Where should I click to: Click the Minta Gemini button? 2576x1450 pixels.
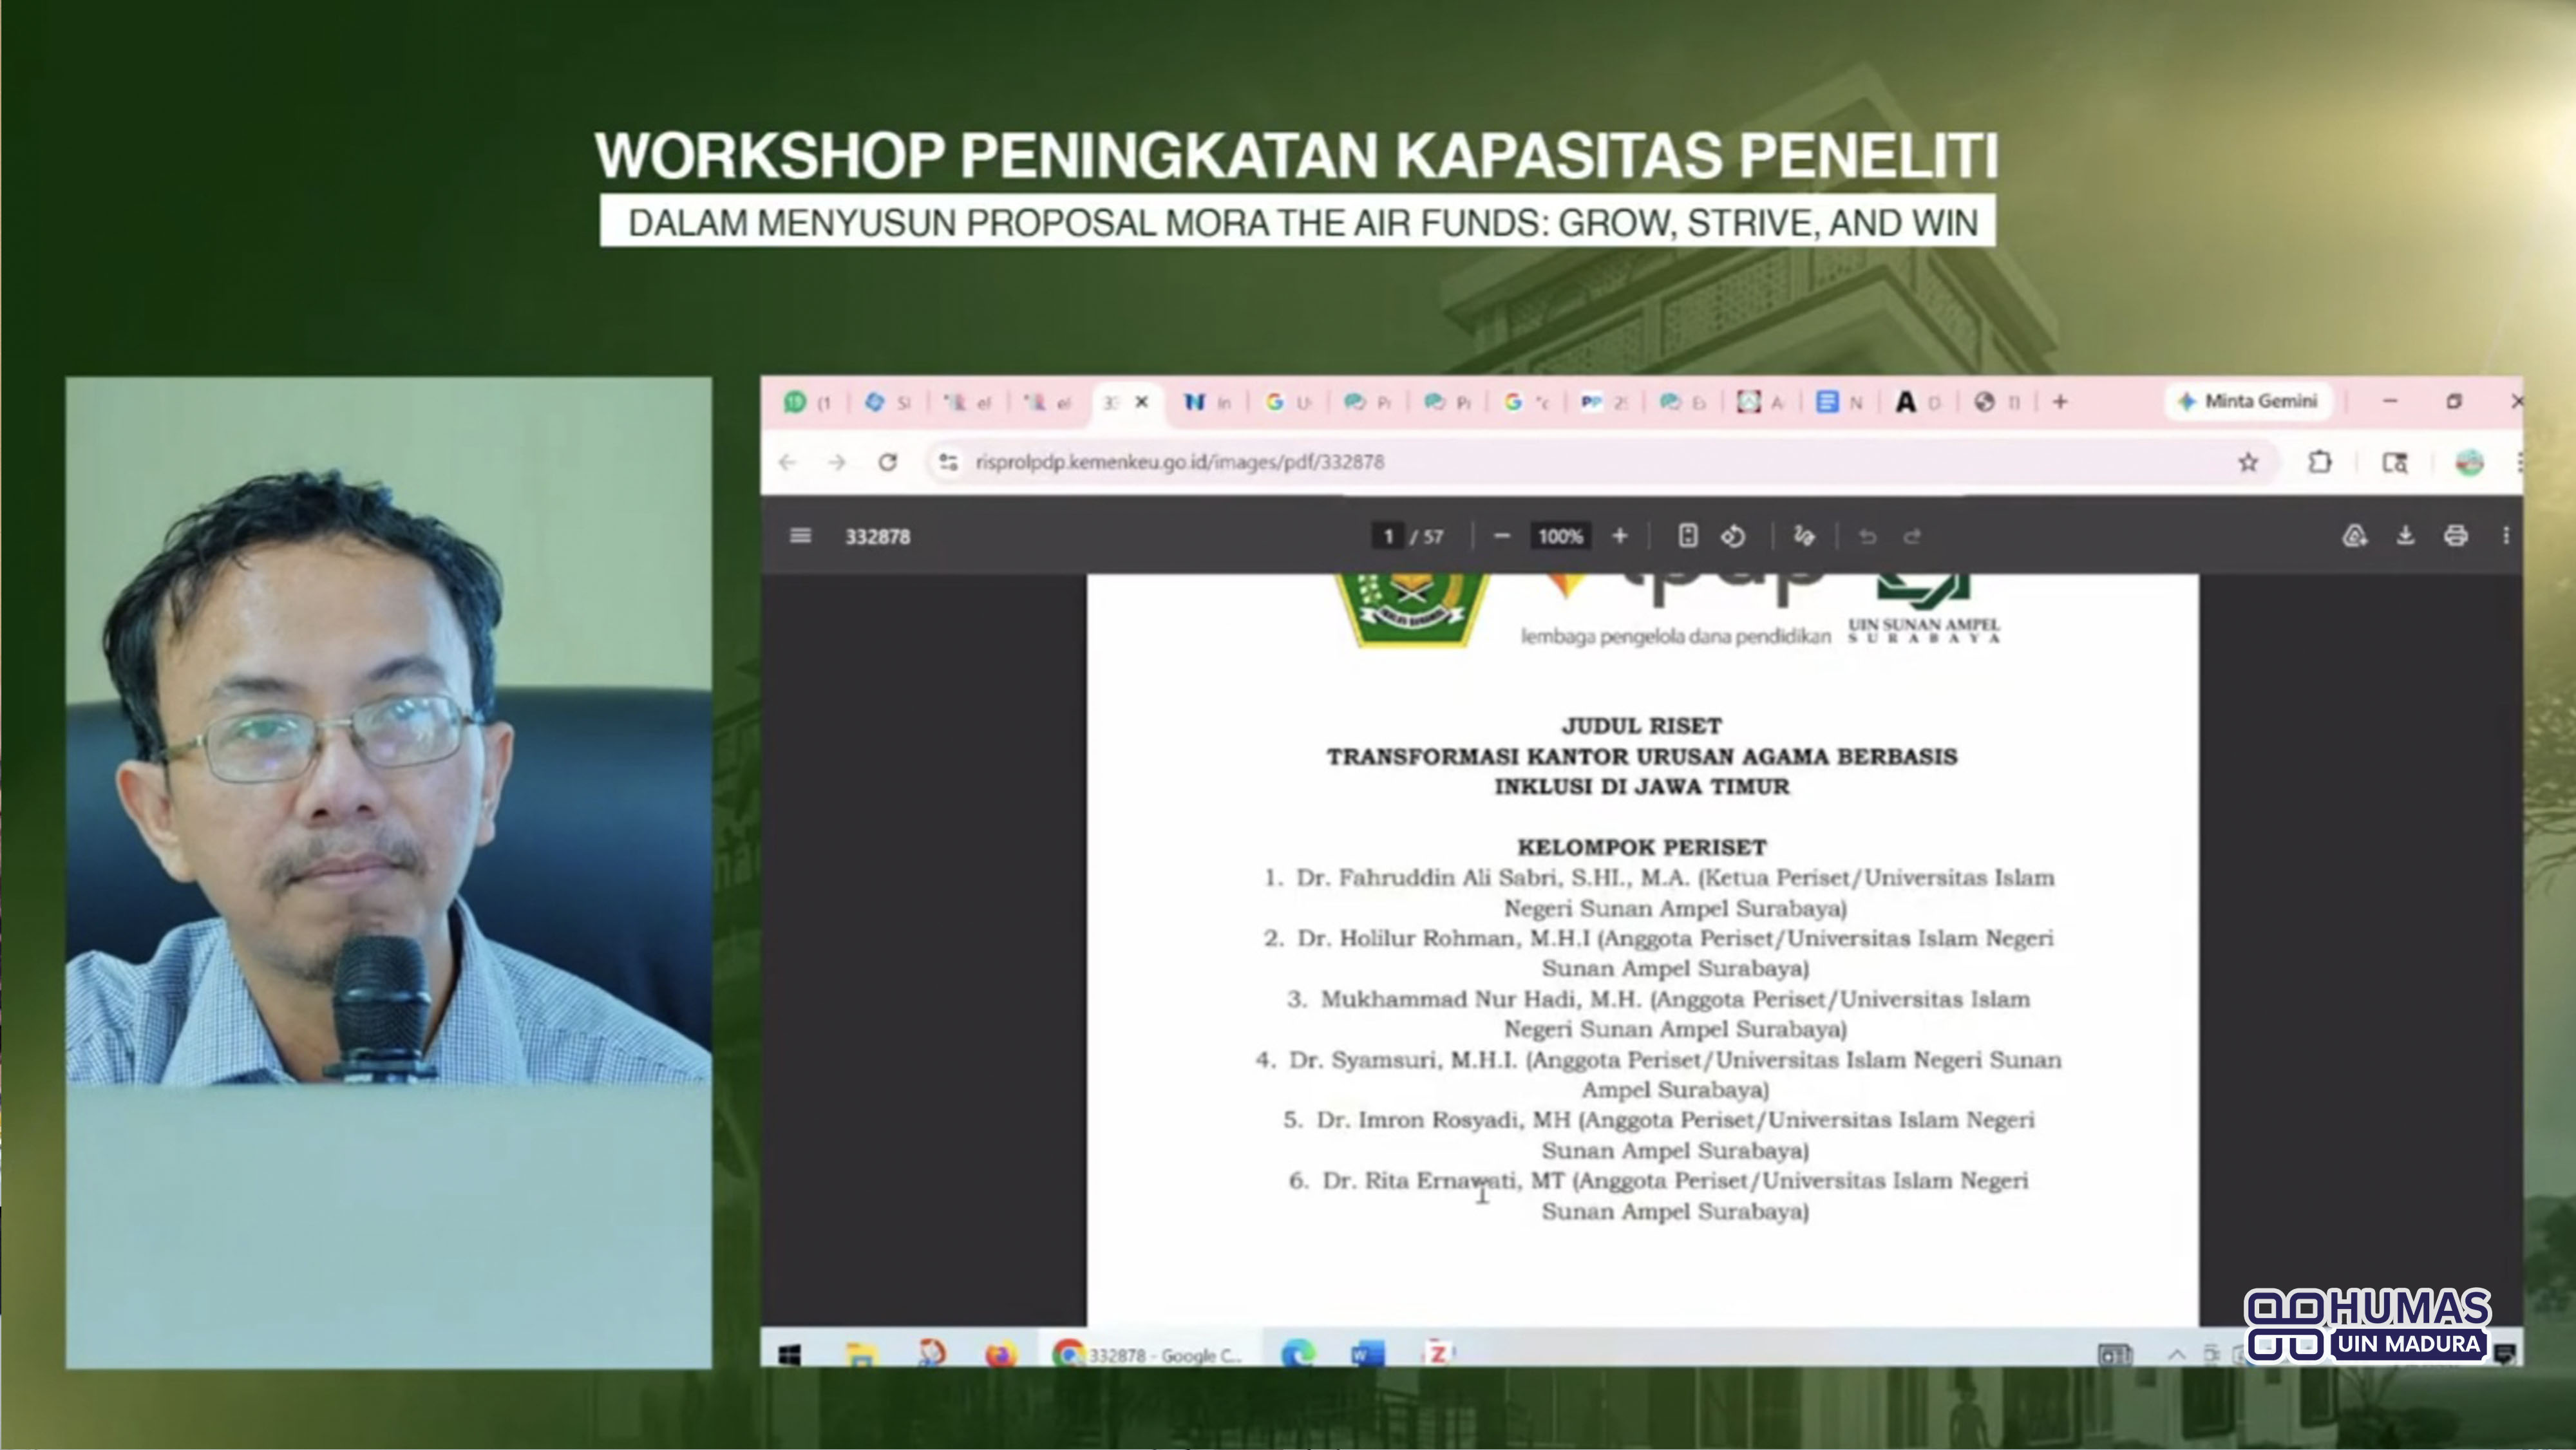[2248, 401]
